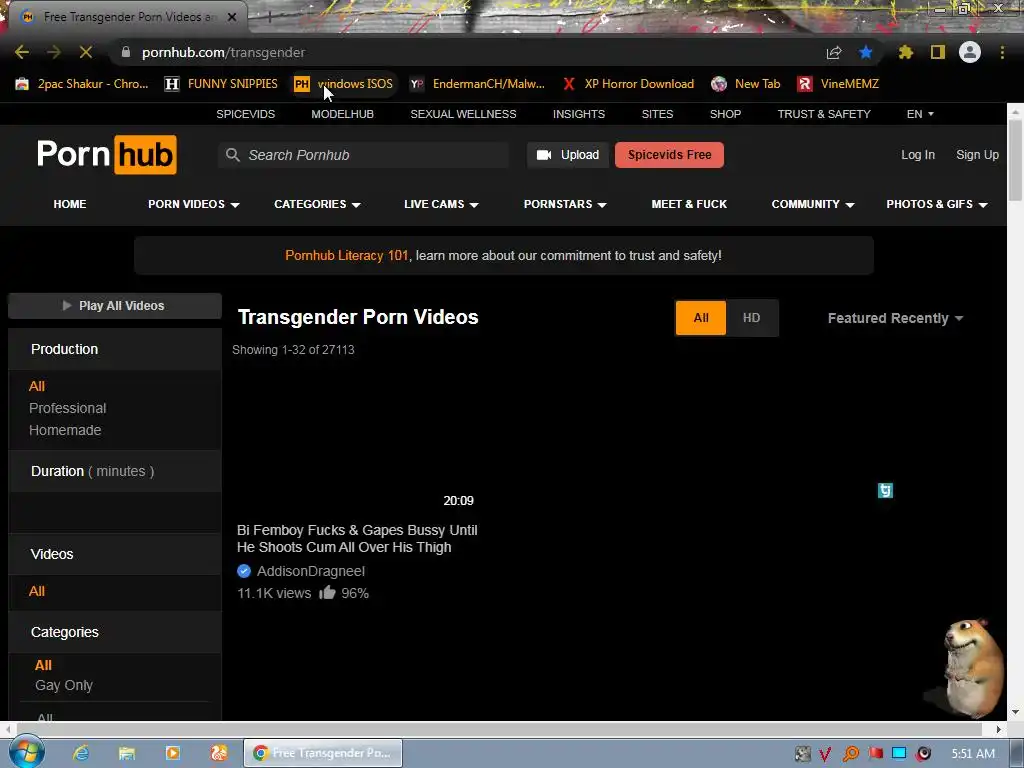Open INSIGHTS in the top bar

click(579, 114)
